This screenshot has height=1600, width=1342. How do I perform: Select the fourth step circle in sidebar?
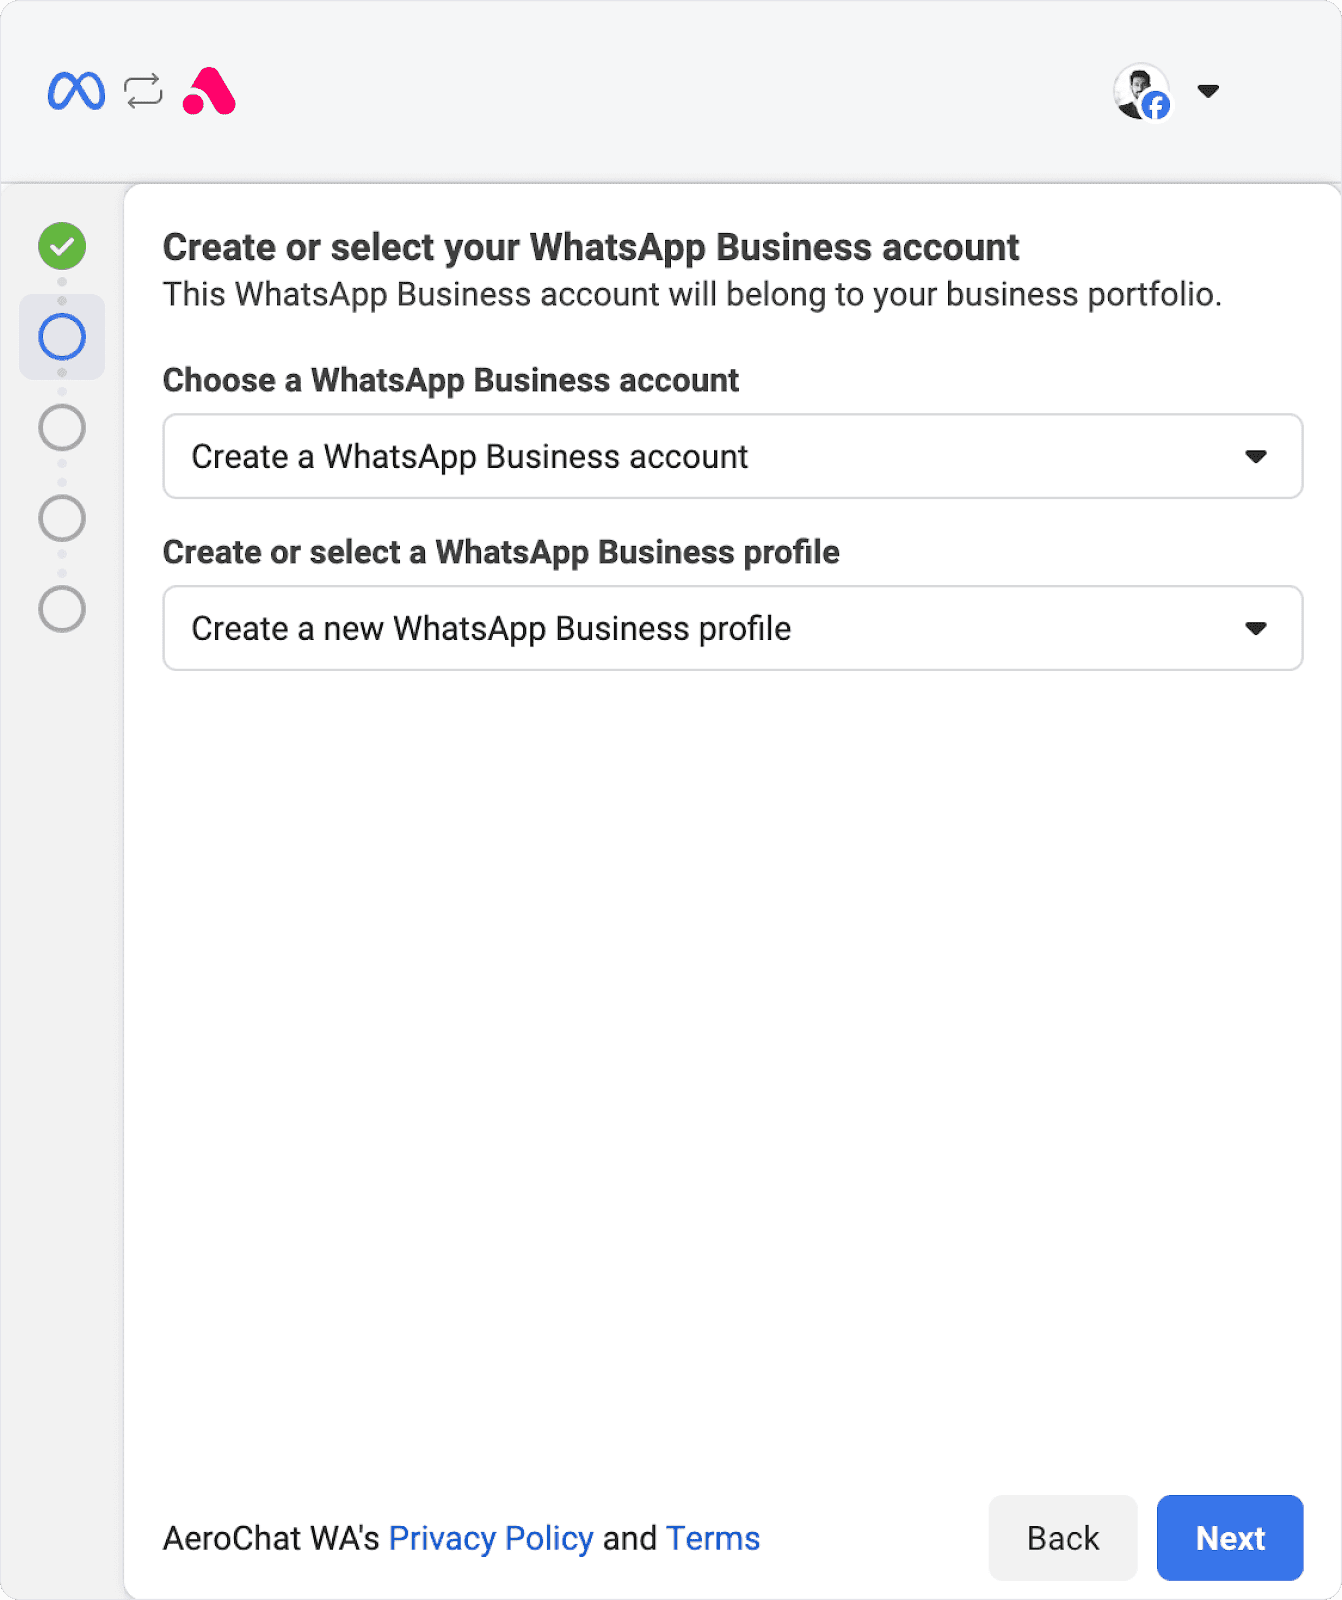point(62,518)
